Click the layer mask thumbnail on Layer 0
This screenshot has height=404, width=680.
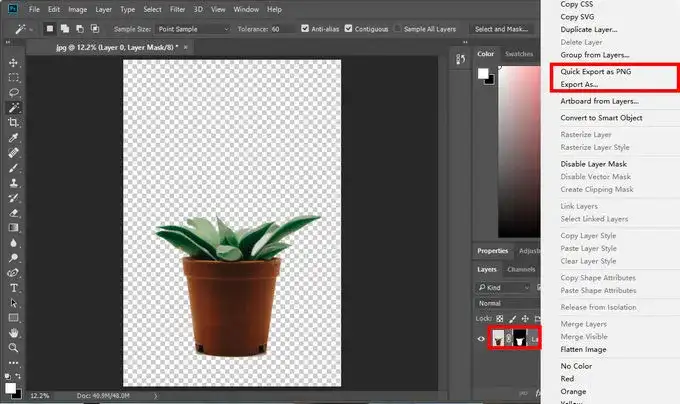pos(522,340)
